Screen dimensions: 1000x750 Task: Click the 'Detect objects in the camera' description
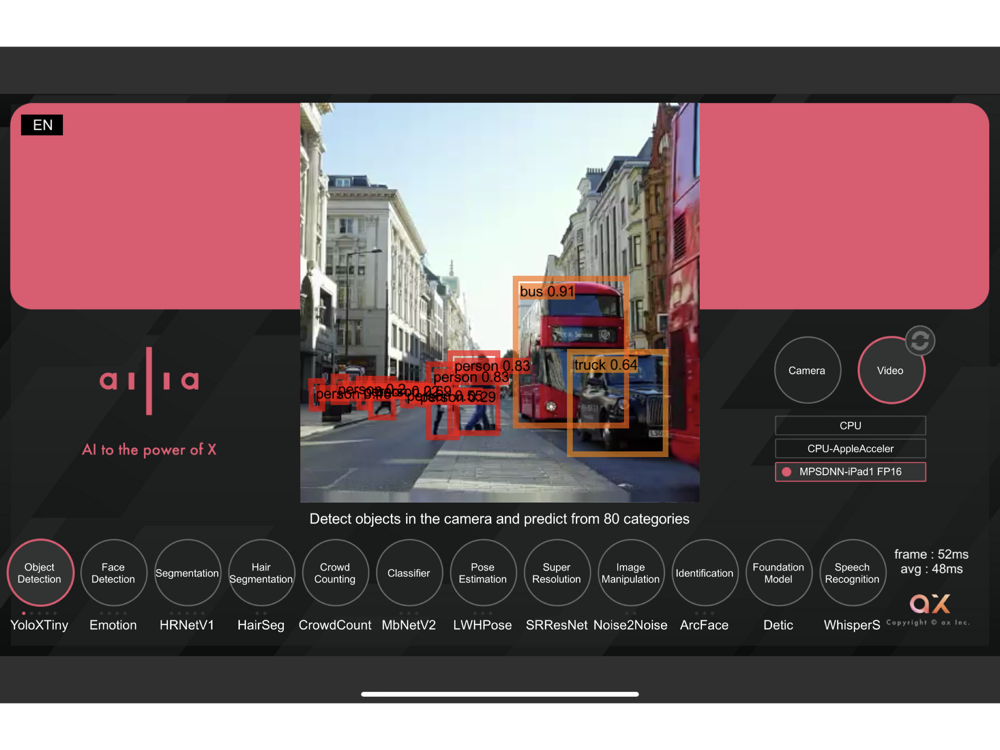point(499,519)
